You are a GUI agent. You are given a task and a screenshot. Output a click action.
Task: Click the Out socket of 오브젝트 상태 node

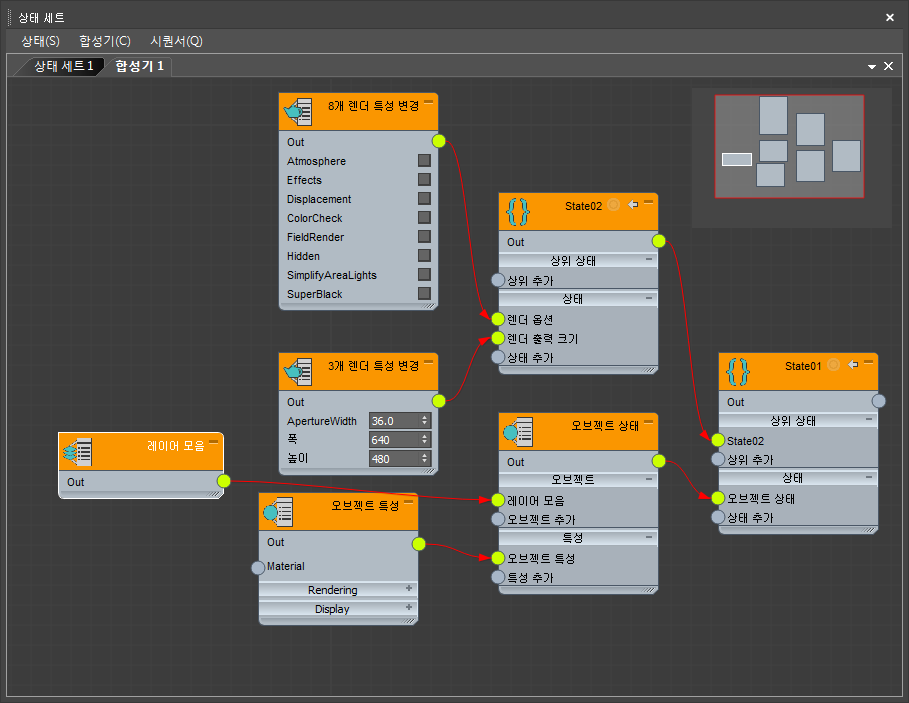(659, 461)
